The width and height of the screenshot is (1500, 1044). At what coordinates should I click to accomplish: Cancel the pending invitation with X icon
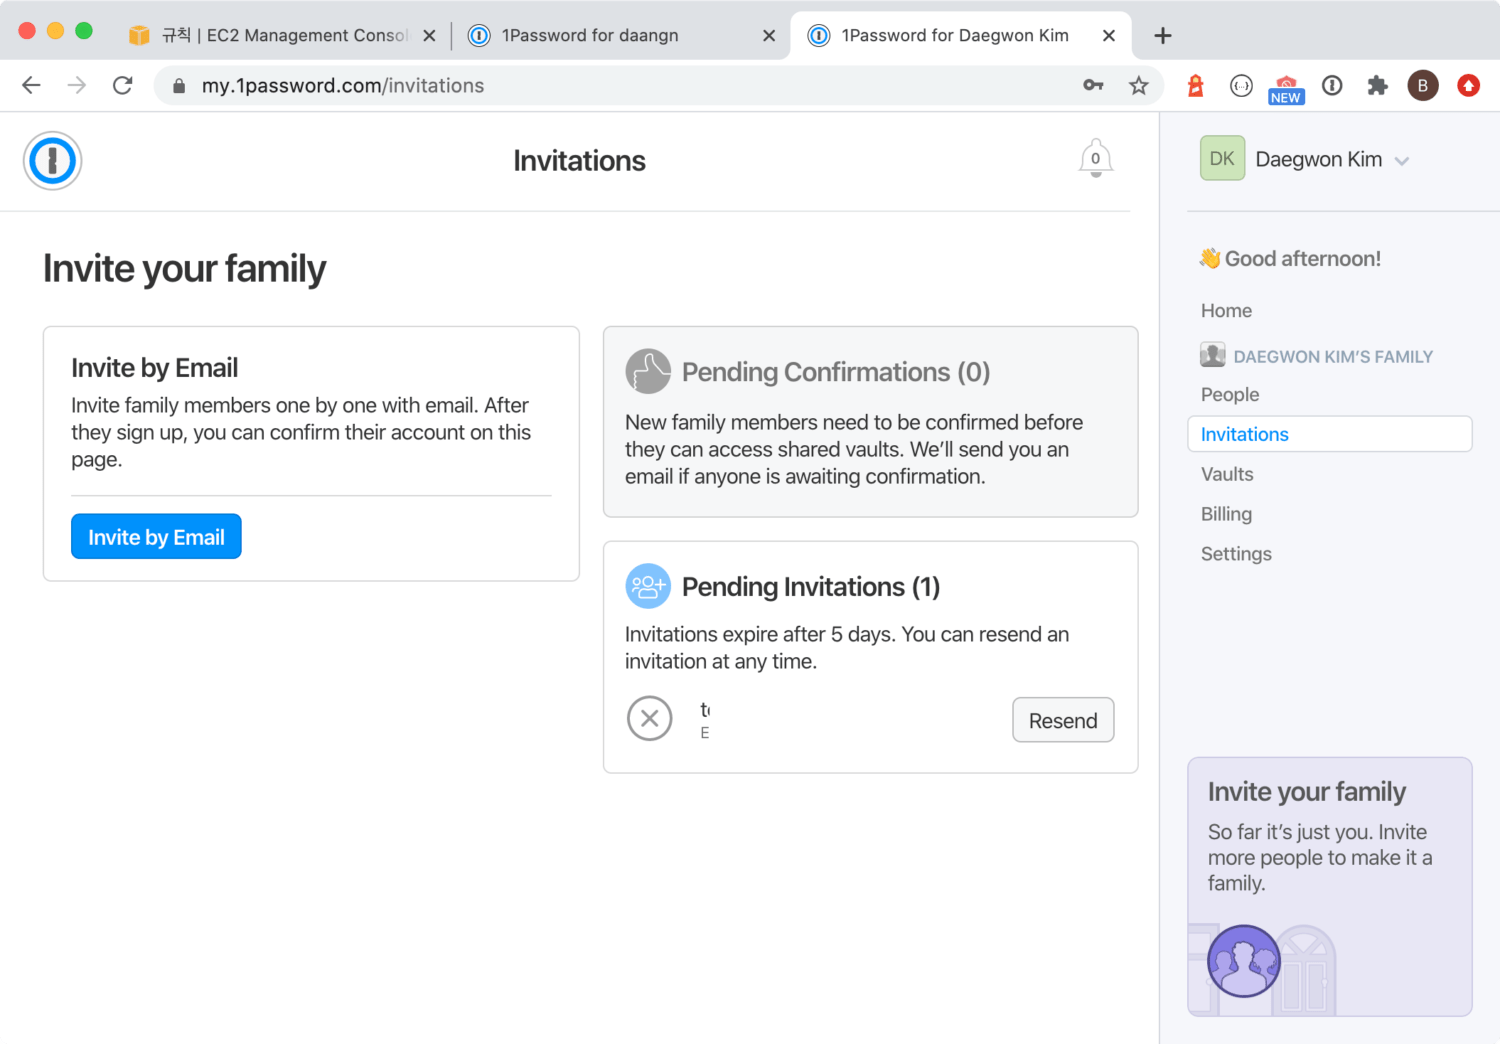pyautogui.click(x=649, y=719)
